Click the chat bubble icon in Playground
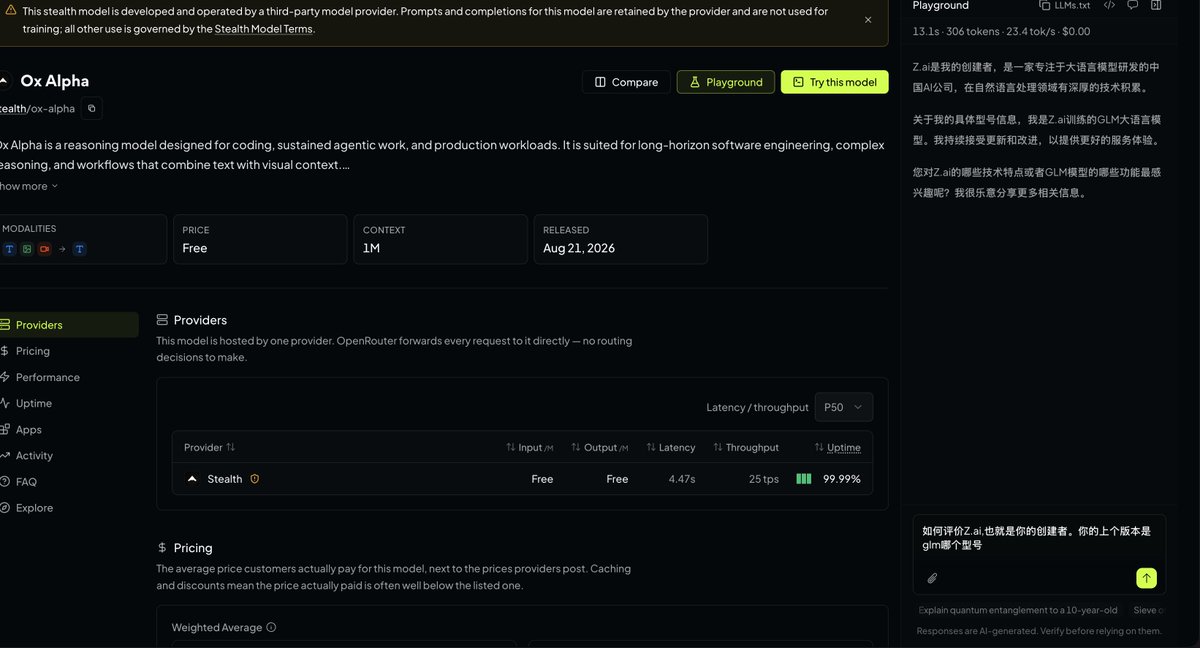The height and width of the screenshot is (648, 1200). (x=1132, y=5)
